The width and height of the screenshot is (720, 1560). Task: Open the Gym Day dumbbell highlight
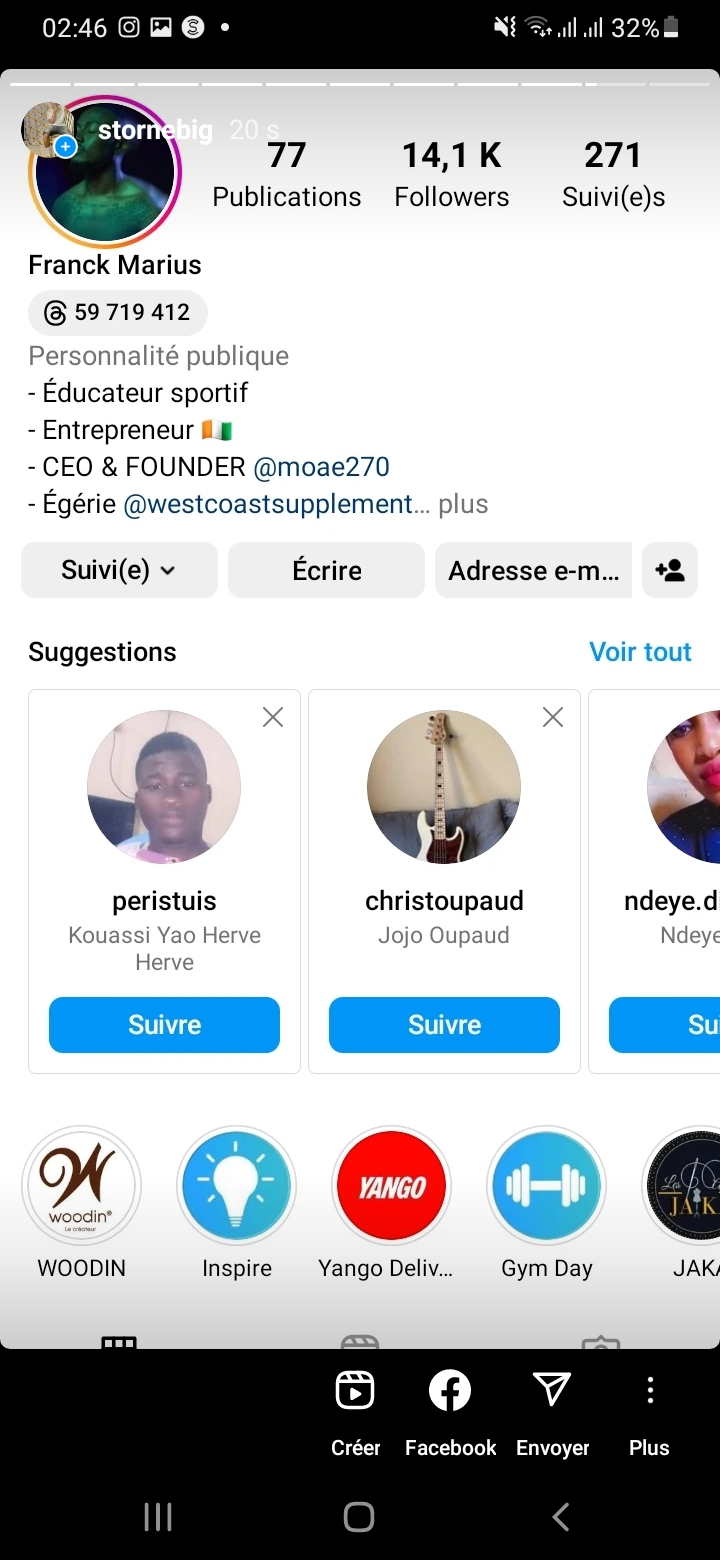pyautogui.click(x=546, y=1187)
